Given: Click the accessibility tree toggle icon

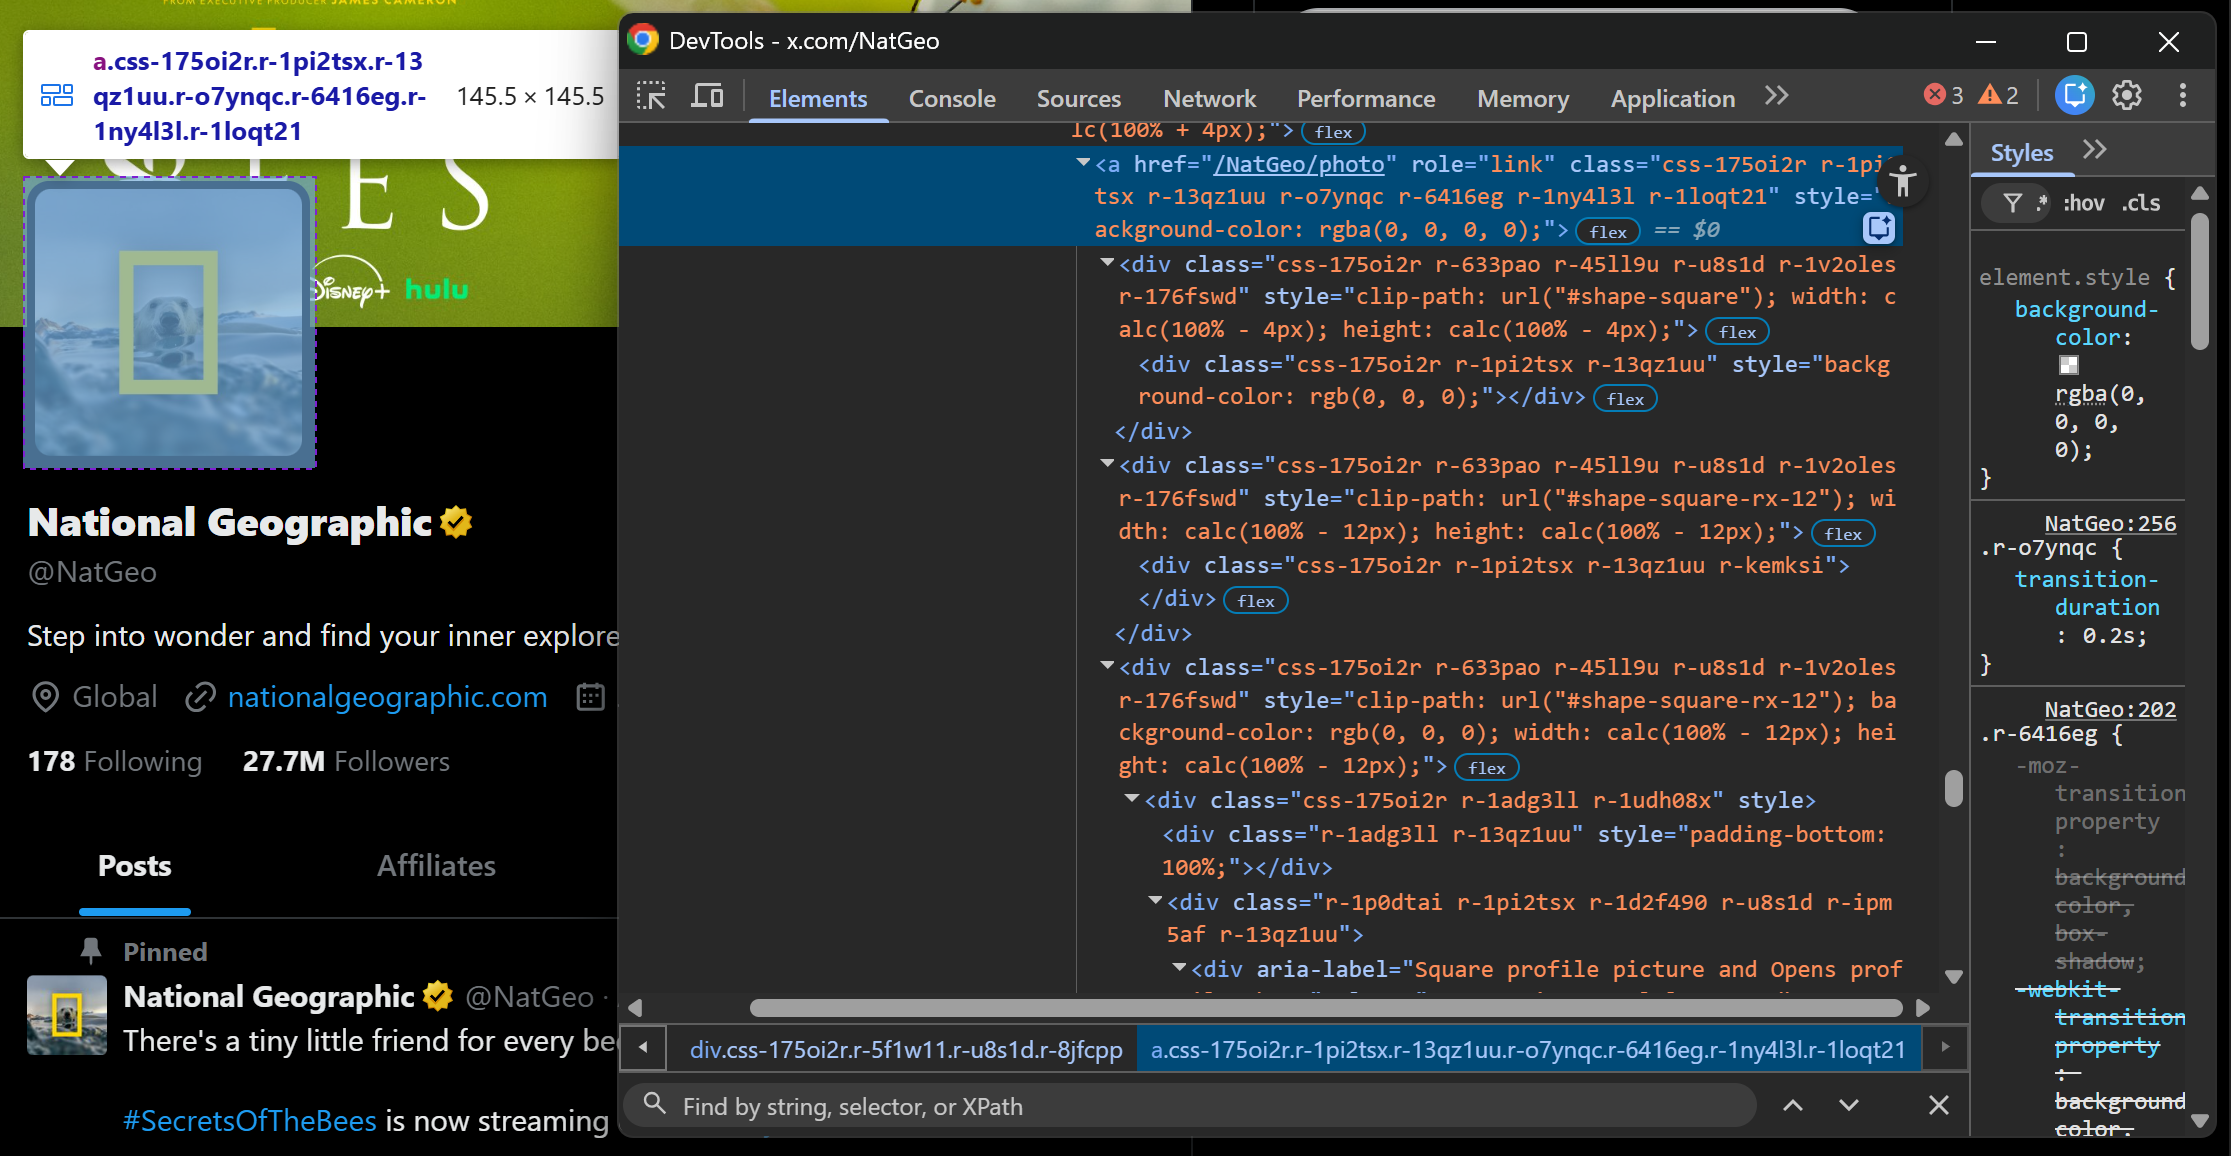Looking at the screenshot, I should (1903, 181).
